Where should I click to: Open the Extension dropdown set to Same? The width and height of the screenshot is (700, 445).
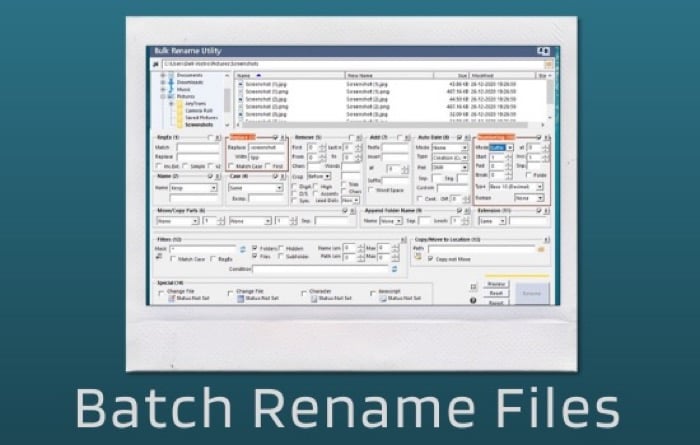point(492,221)
